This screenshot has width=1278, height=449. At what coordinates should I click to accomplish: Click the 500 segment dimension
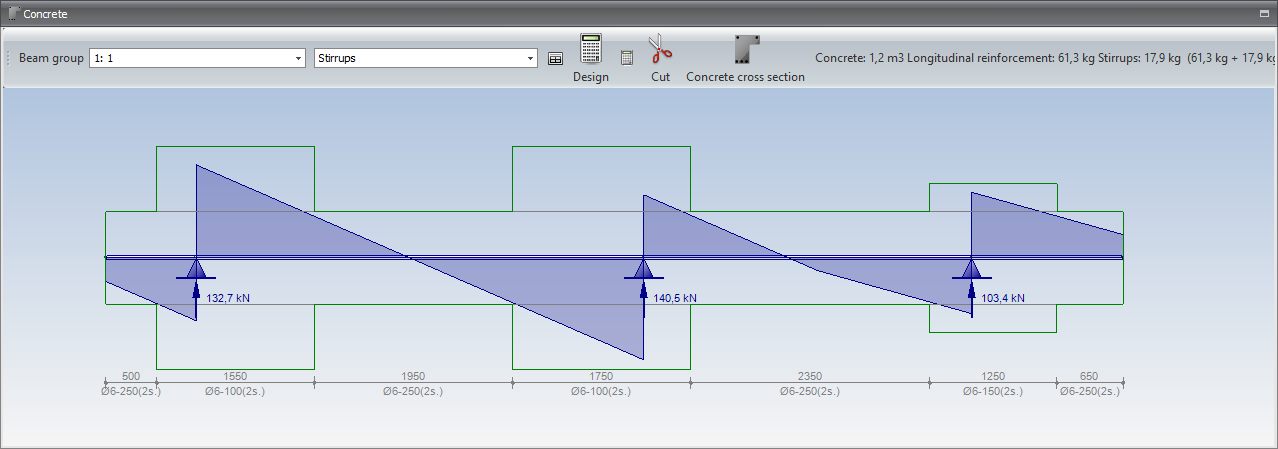(132, 377)
